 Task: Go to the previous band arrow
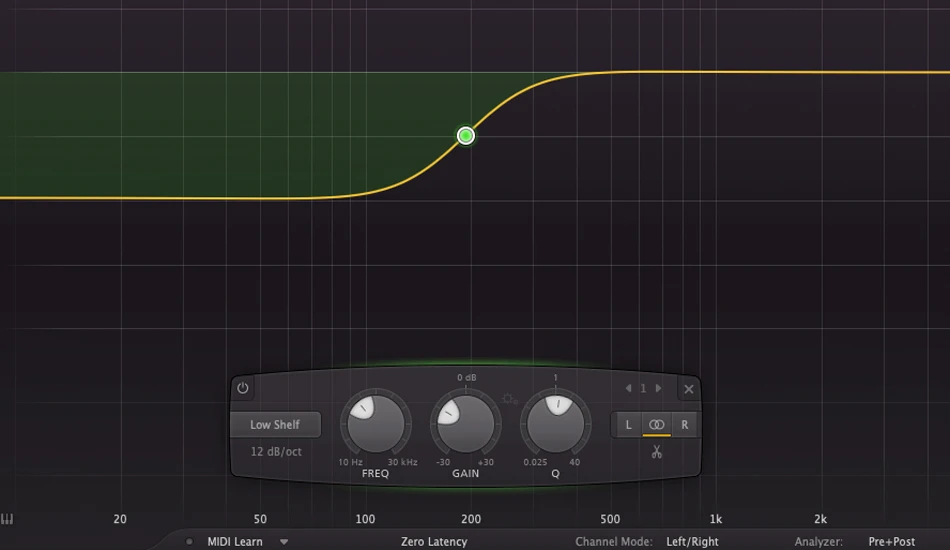pyautogui.click(x=628, y=388)
